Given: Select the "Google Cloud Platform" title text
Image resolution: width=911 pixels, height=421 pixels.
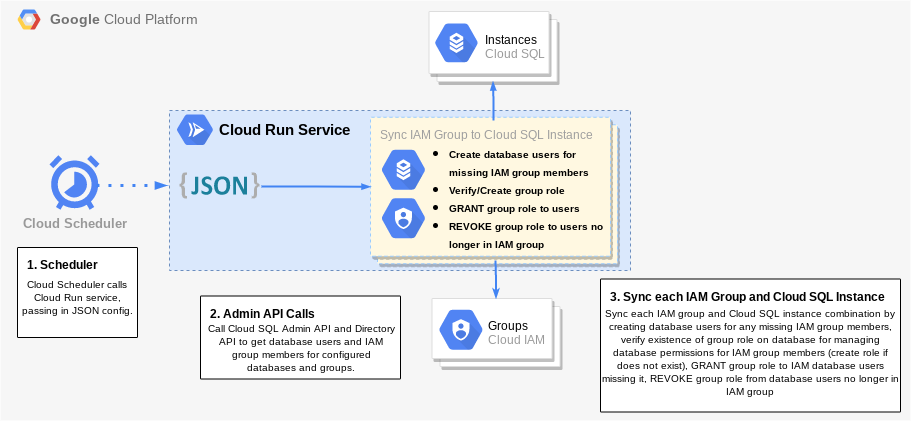Looking at the screenshot, I should click(x=124, y=20).
